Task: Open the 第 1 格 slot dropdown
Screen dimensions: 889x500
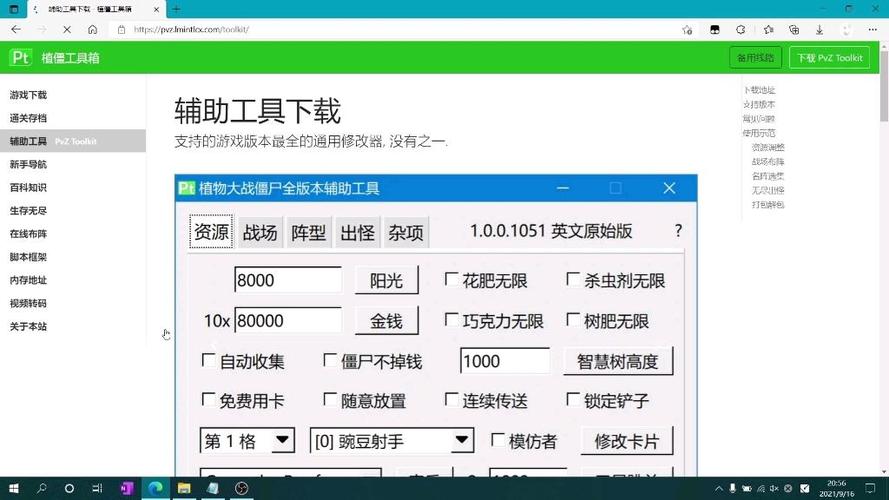Action: tap(247, 440)
